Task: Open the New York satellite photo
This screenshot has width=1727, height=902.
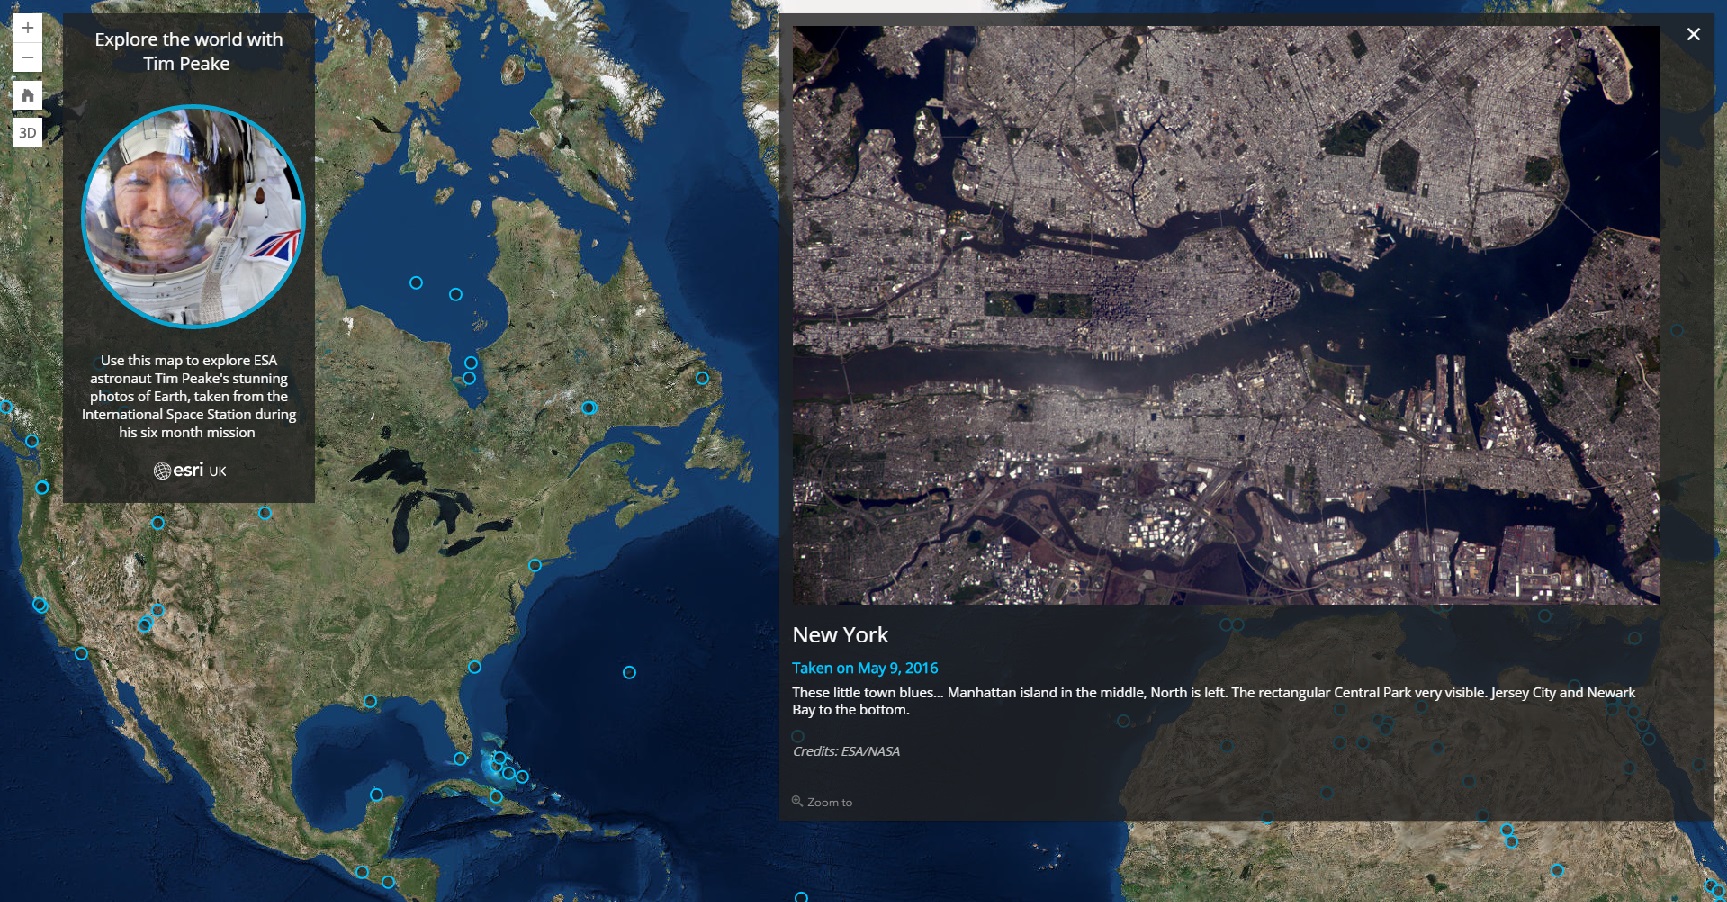Action: 1225,315
